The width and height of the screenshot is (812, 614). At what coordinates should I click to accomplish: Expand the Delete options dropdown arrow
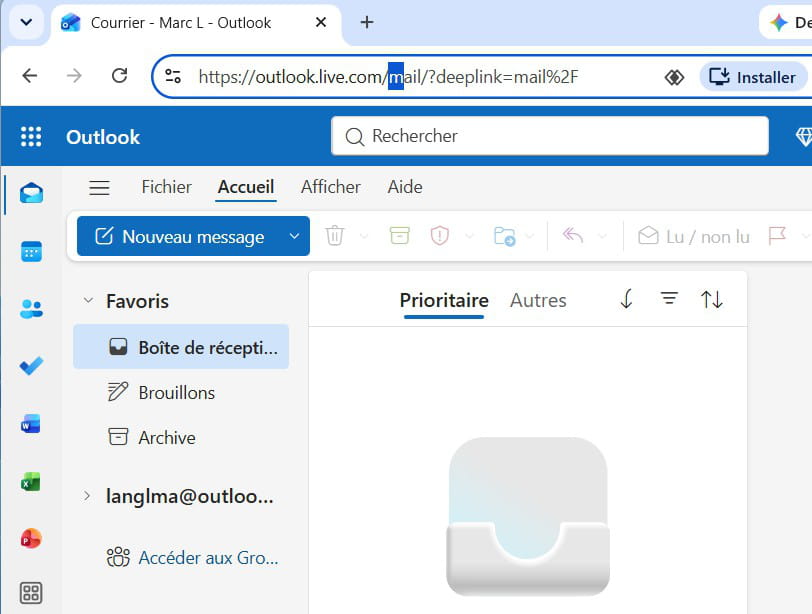(364, 236)
